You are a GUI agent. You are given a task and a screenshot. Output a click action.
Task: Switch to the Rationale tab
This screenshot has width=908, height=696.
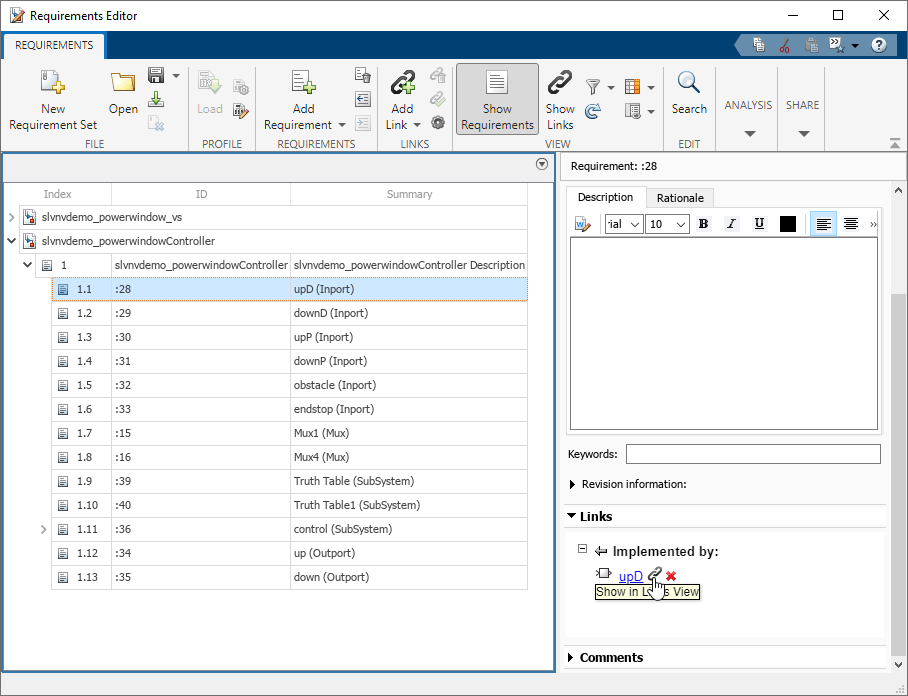click(x=679, y=197)
